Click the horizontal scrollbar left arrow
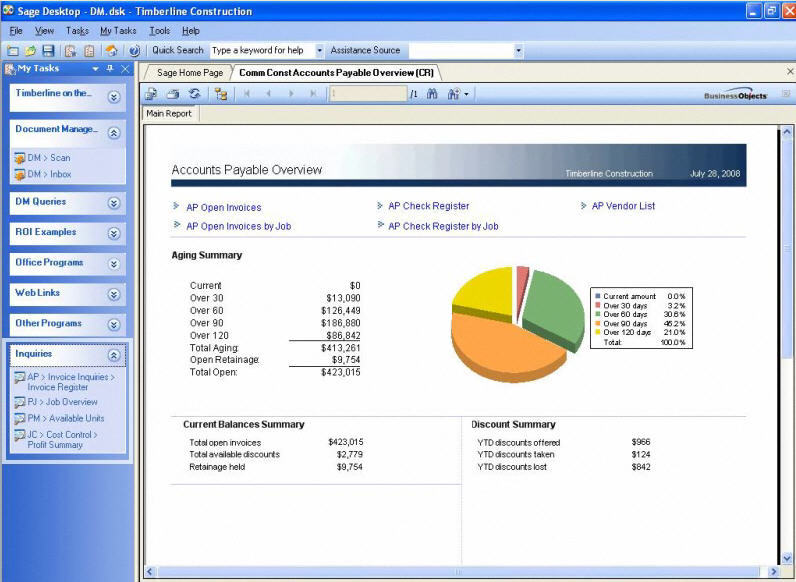The width and height of the screenshot is (796, 582). pos(150,572)
